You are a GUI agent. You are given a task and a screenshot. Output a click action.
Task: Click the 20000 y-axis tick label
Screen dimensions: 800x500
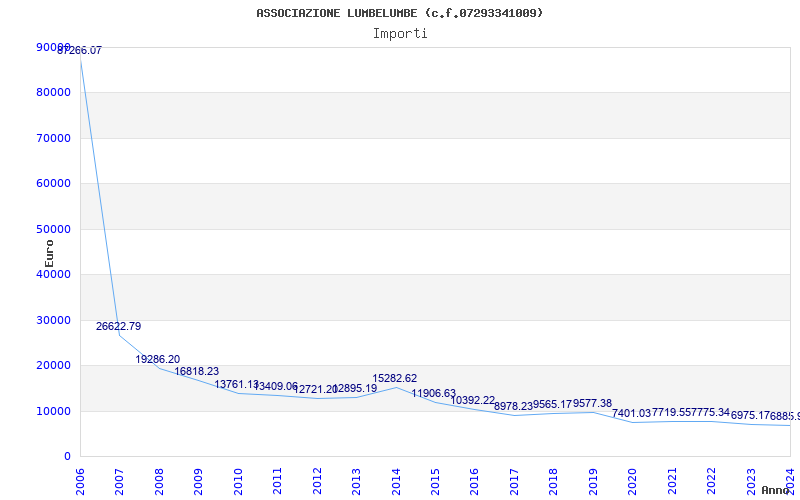tap(54, 365)
